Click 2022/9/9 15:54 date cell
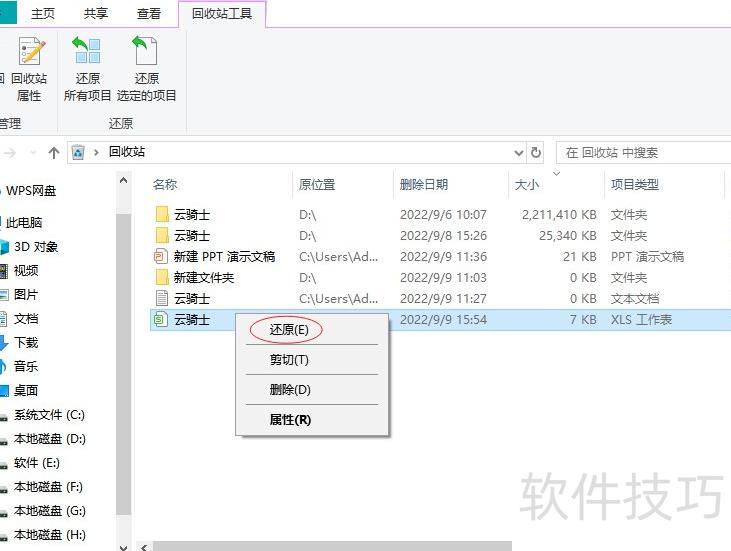 pos(443,319)
